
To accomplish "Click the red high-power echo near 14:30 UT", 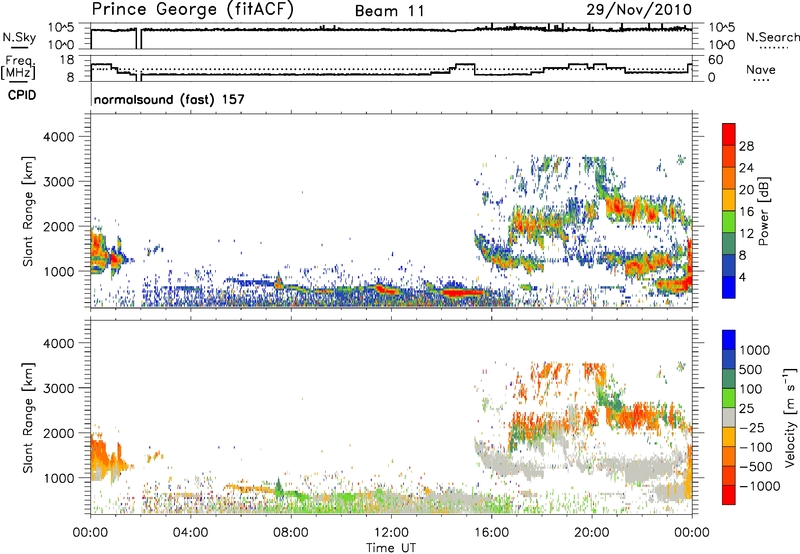I will pyautogui.click(x=462, y=293).
